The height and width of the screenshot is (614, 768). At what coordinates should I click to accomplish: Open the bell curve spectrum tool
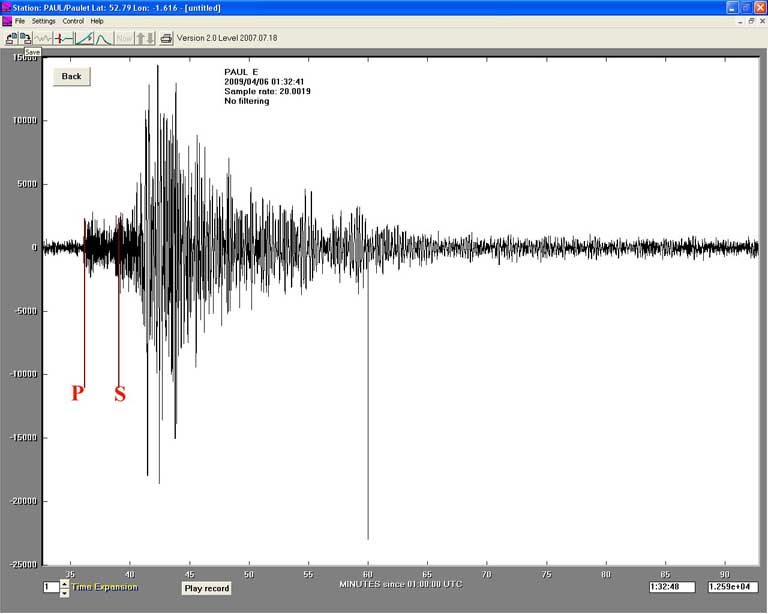[x=103, y=38]
